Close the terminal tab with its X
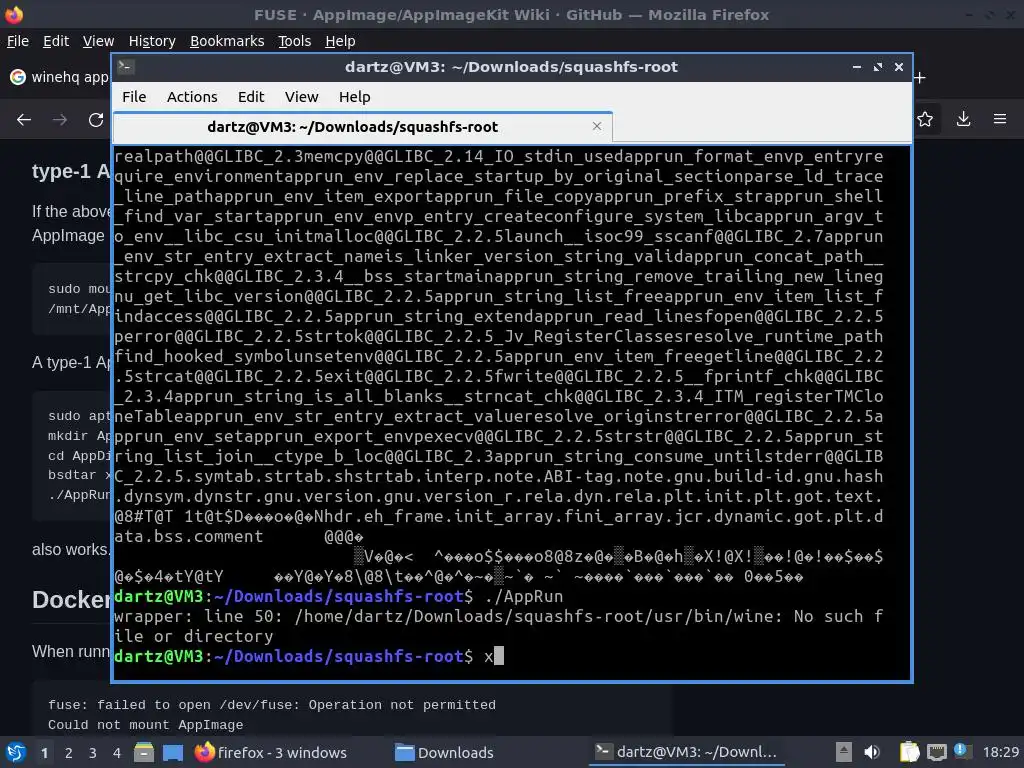This screenshot has height=768, width=1024. click(597, 126)
